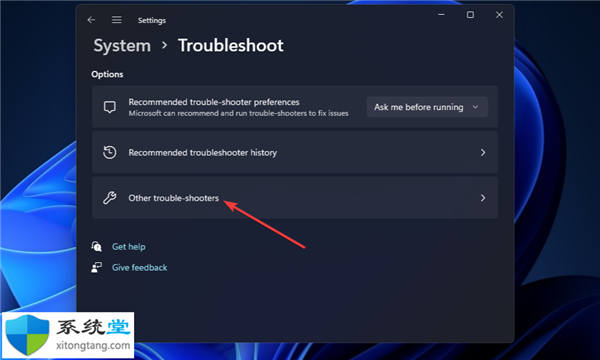Click the Get help icon
The width and height of the screenshot is (600, 360).
tap(96, 246)
